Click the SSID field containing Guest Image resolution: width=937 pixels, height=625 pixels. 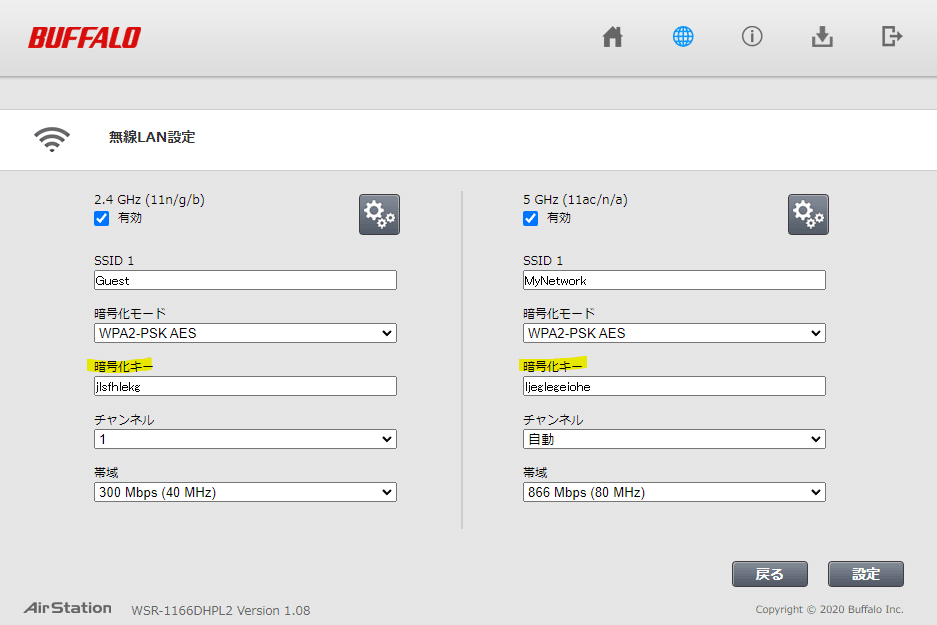(245, 280)
